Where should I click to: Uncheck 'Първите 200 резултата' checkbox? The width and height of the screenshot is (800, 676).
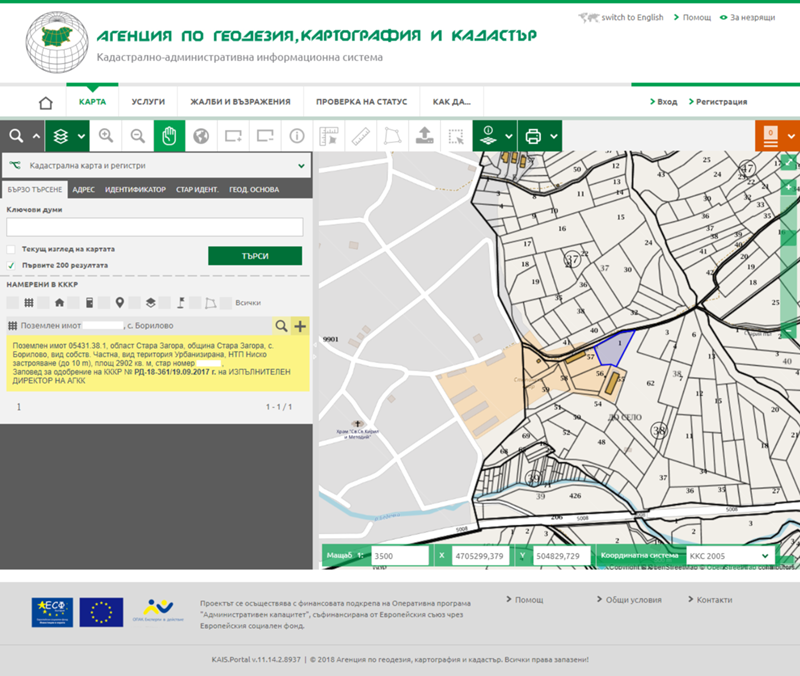pos(11,265)
